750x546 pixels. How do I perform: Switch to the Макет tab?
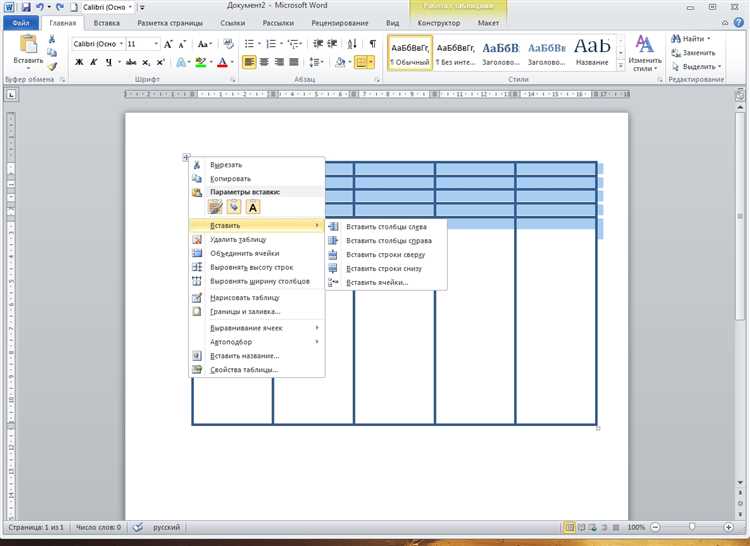pos(488,23)
